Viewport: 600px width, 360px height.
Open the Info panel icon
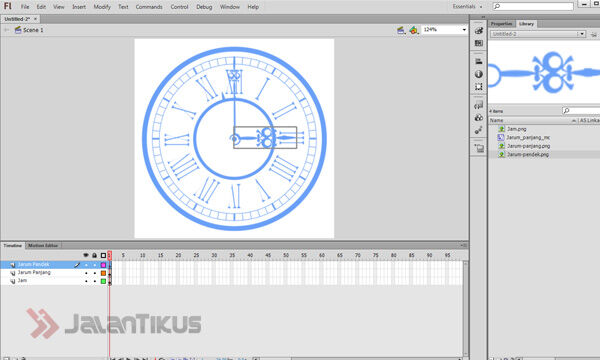[x=479, y=74]
